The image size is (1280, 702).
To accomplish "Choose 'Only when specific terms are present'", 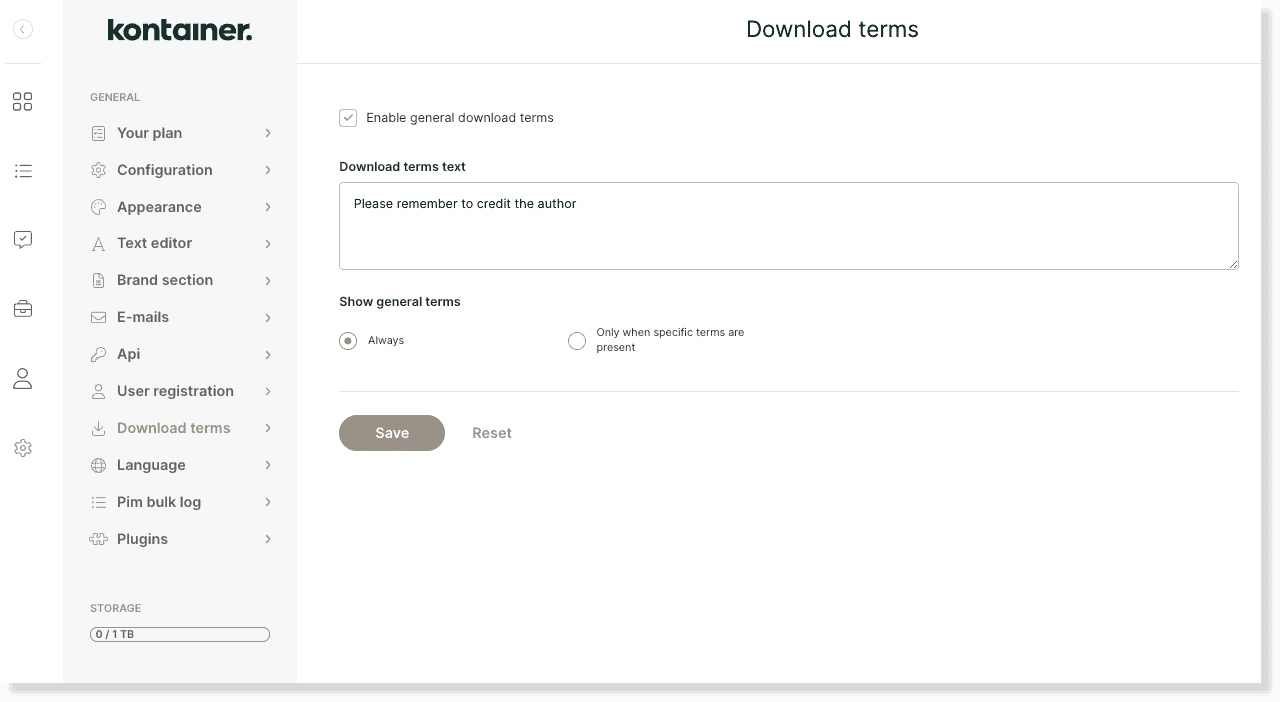I will coord(577,340).
